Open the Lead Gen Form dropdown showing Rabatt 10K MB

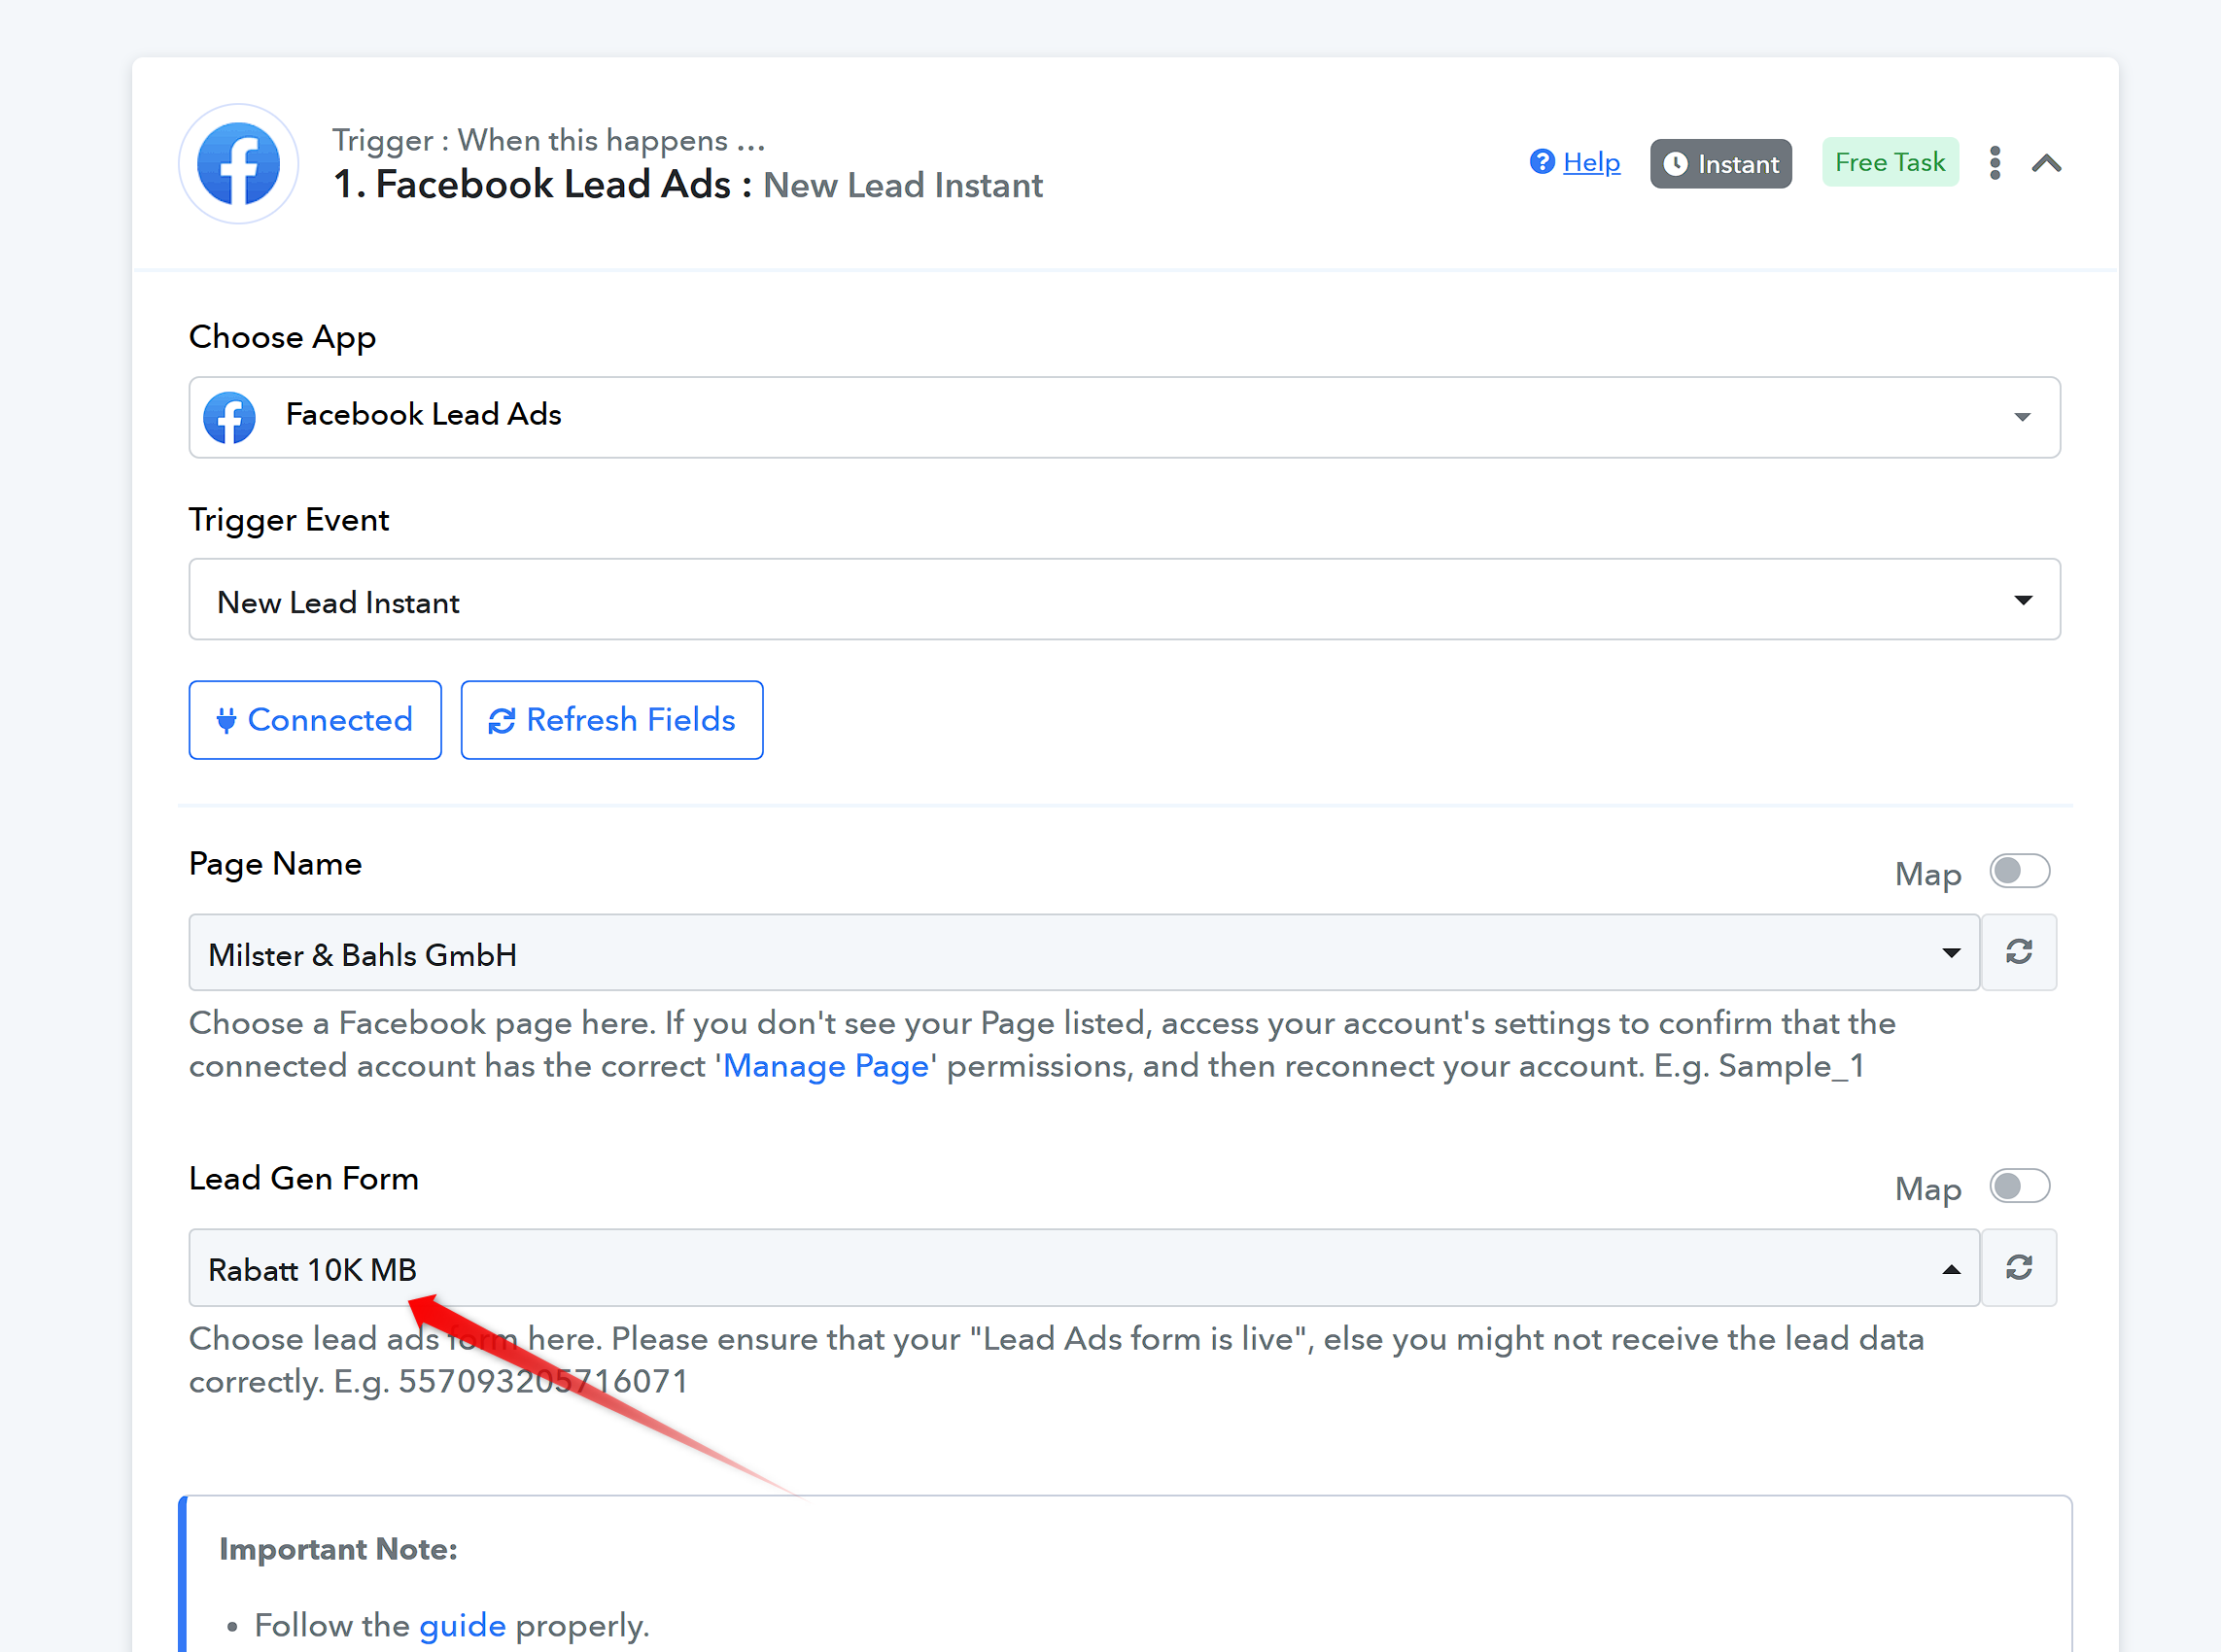(1084, 1268)
